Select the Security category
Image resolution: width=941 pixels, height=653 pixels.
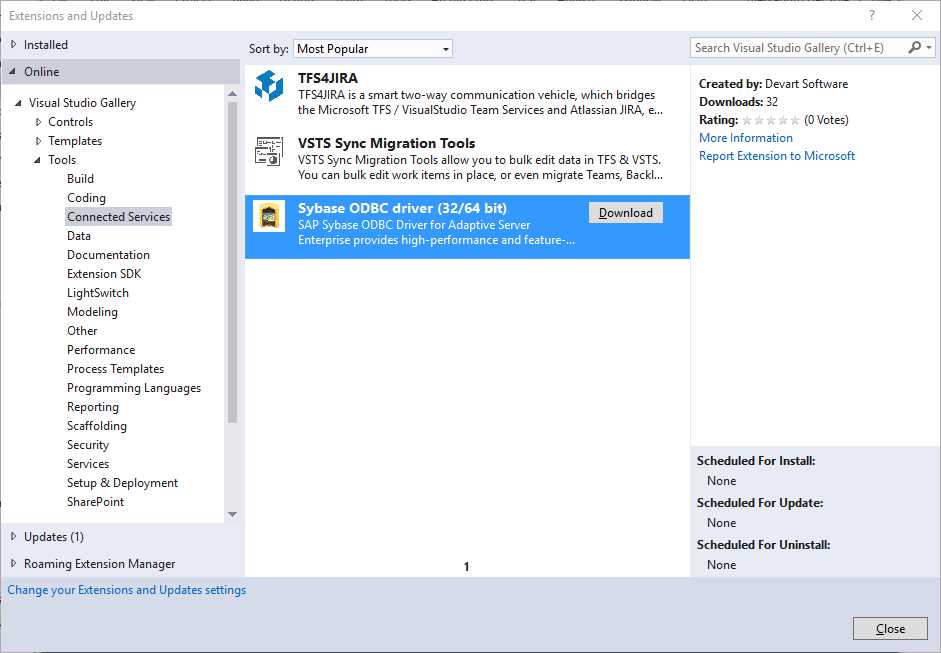click(x=88, y=444)
